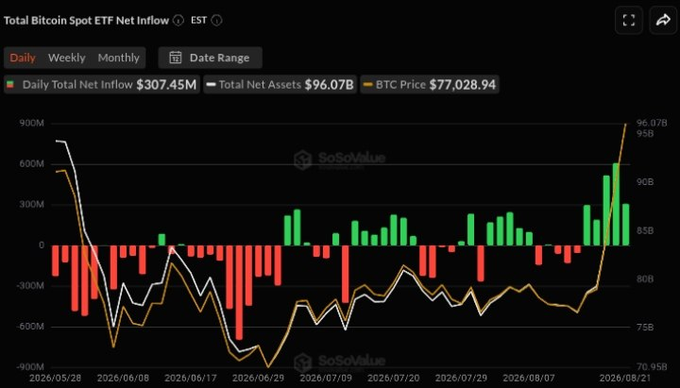Click the tallest green inflow bar
680x388 pixels.
tap(616, 204)
